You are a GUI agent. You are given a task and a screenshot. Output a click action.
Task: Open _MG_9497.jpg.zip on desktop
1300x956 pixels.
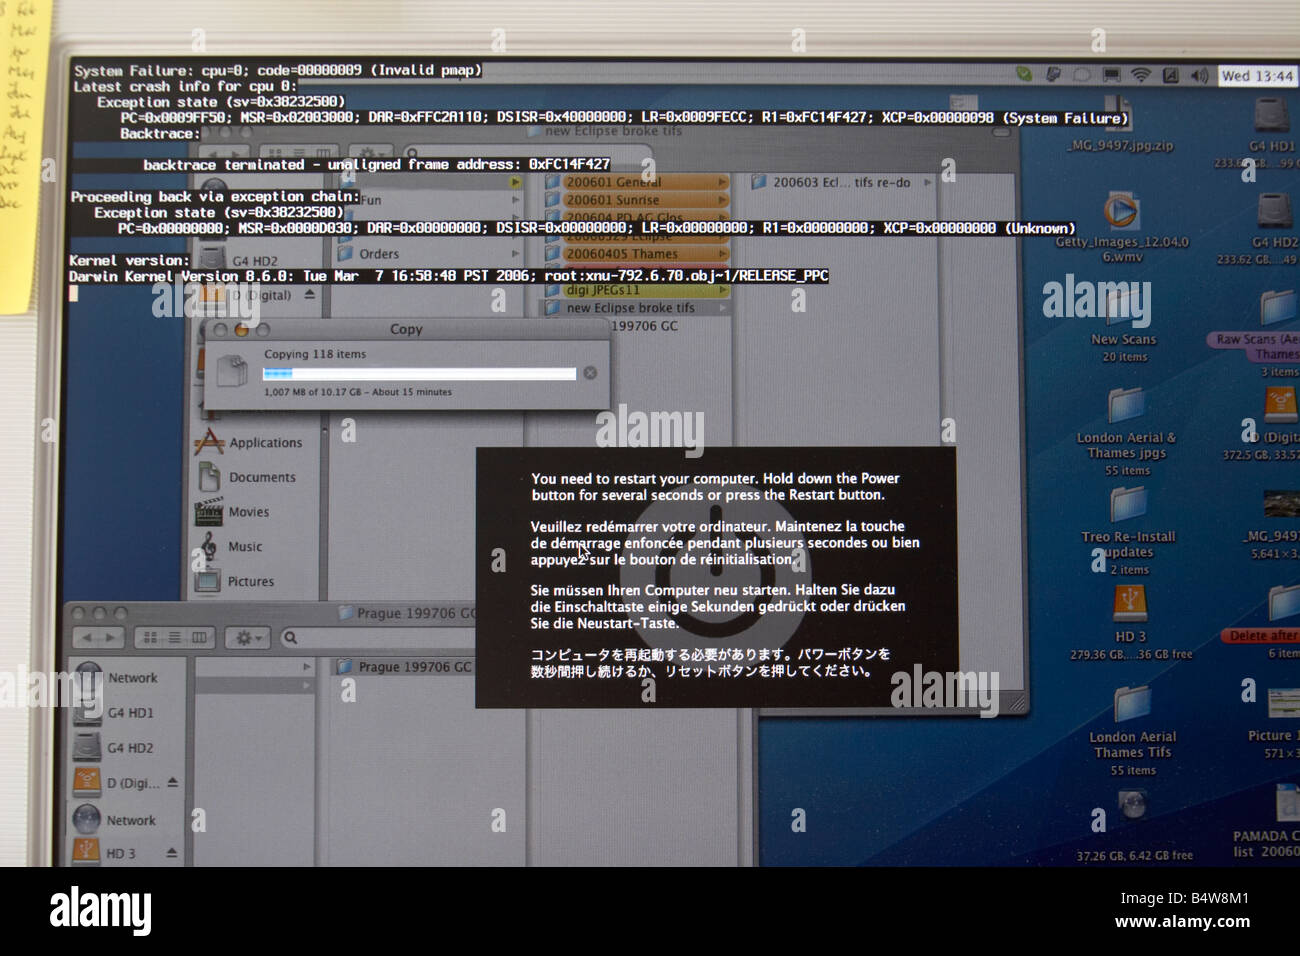1119,126
